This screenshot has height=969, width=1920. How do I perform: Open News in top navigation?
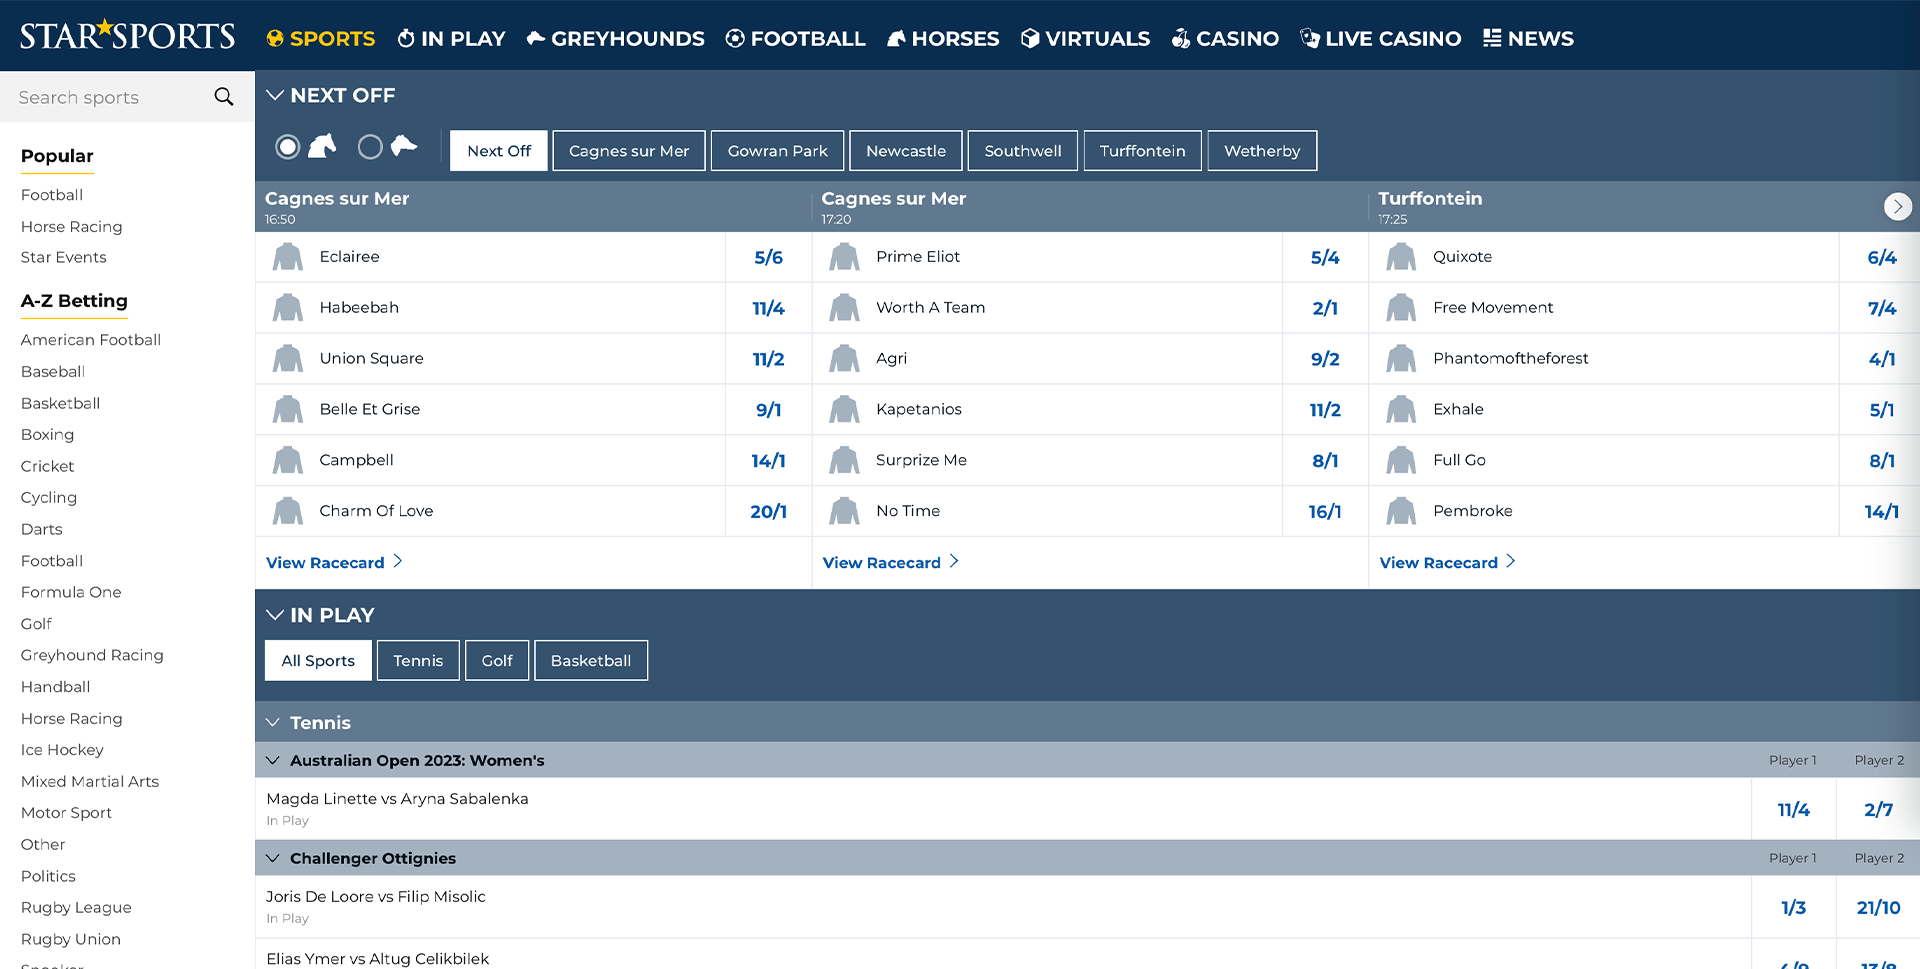click(x=1528, y=38)
